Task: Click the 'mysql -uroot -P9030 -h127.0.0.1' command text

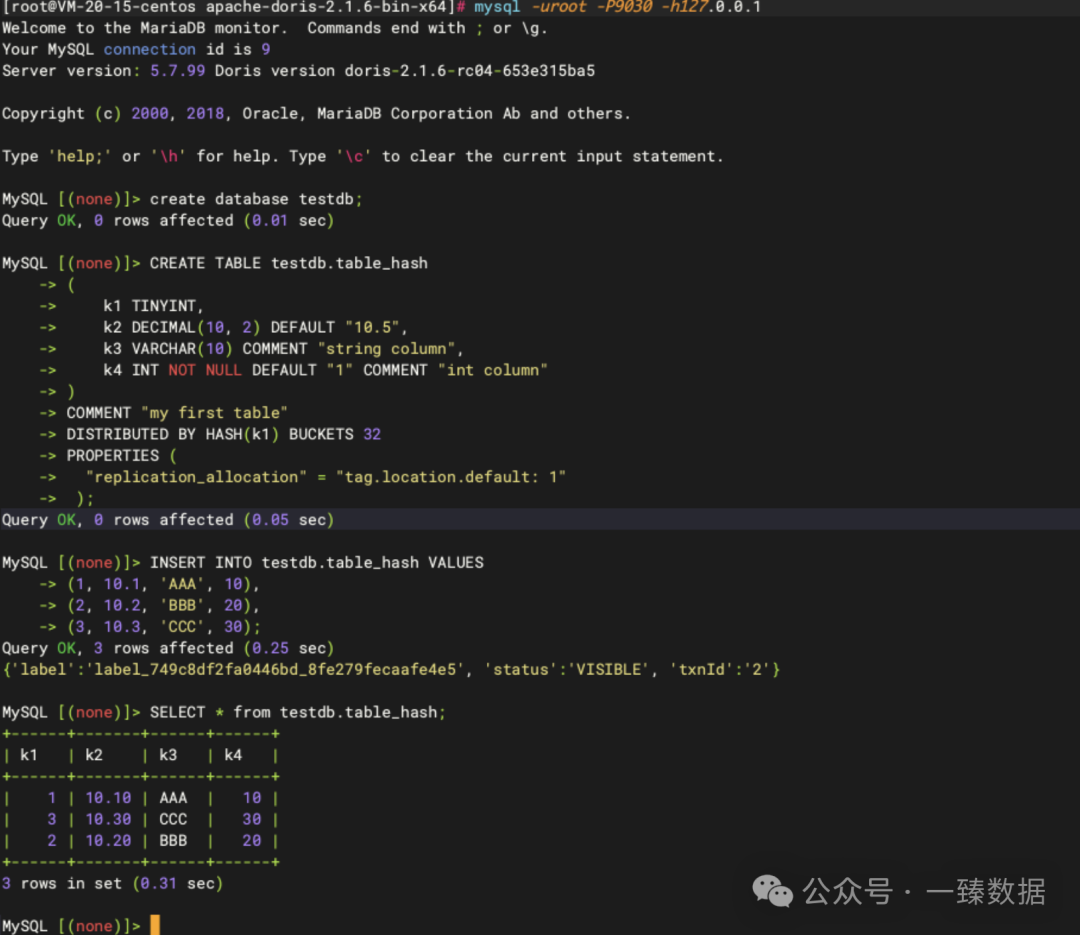Action: click(x=617, y=7)
